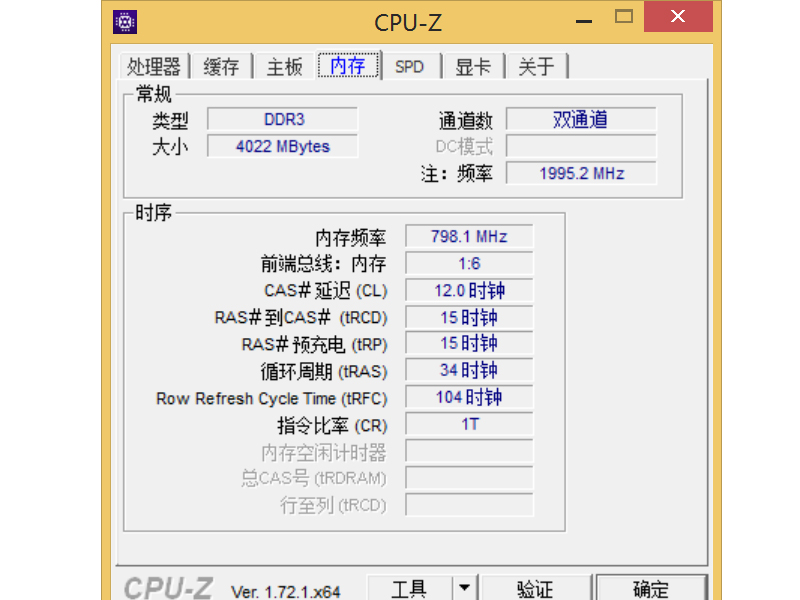Click the empty 行至列 (tRCD) field
The height and width of the screenshot is (600, 800).
click(x=469, y=505)
